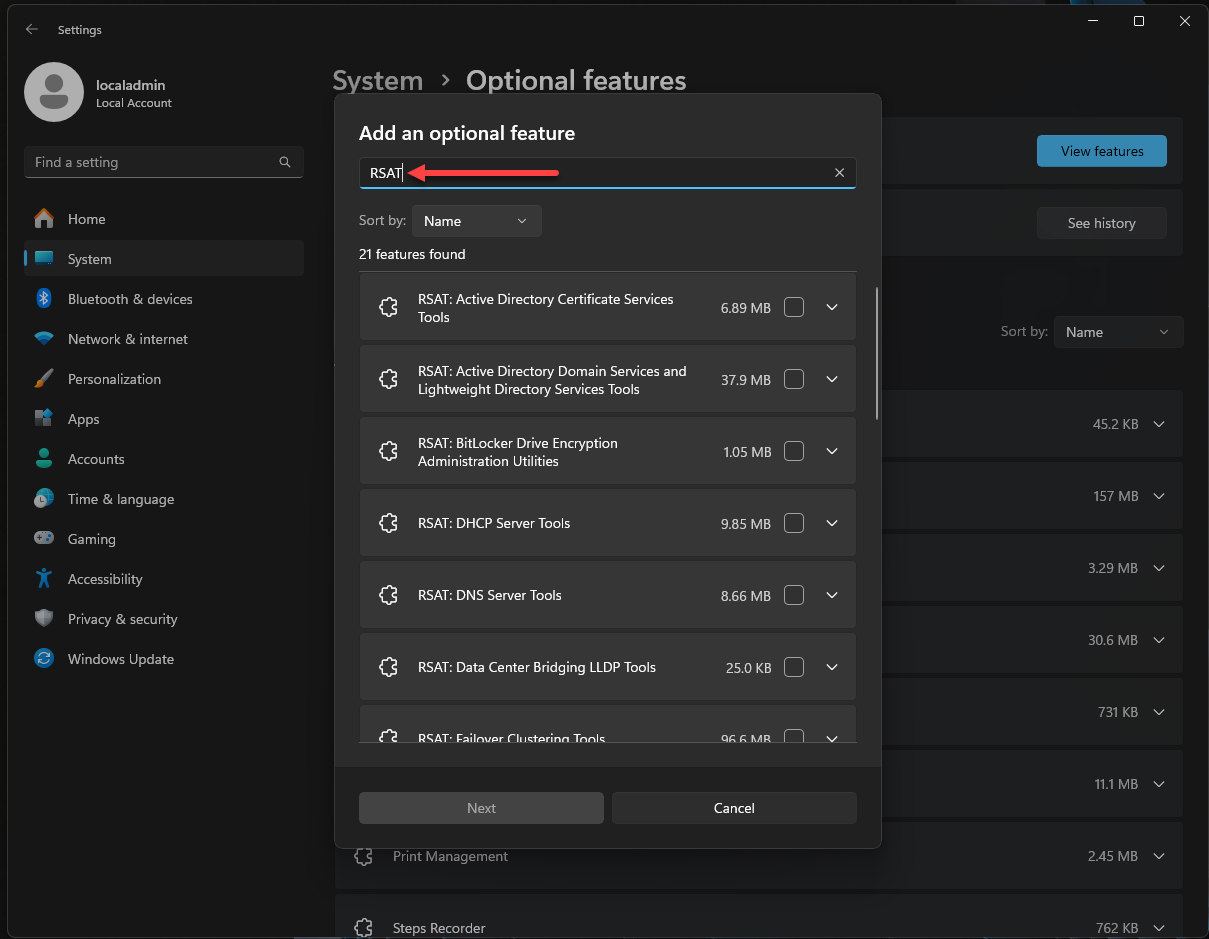
Task: Expand RSAT: Data Center Bridging LLDP Tools details
Action: pyautogui.click(x=832, y=667)
